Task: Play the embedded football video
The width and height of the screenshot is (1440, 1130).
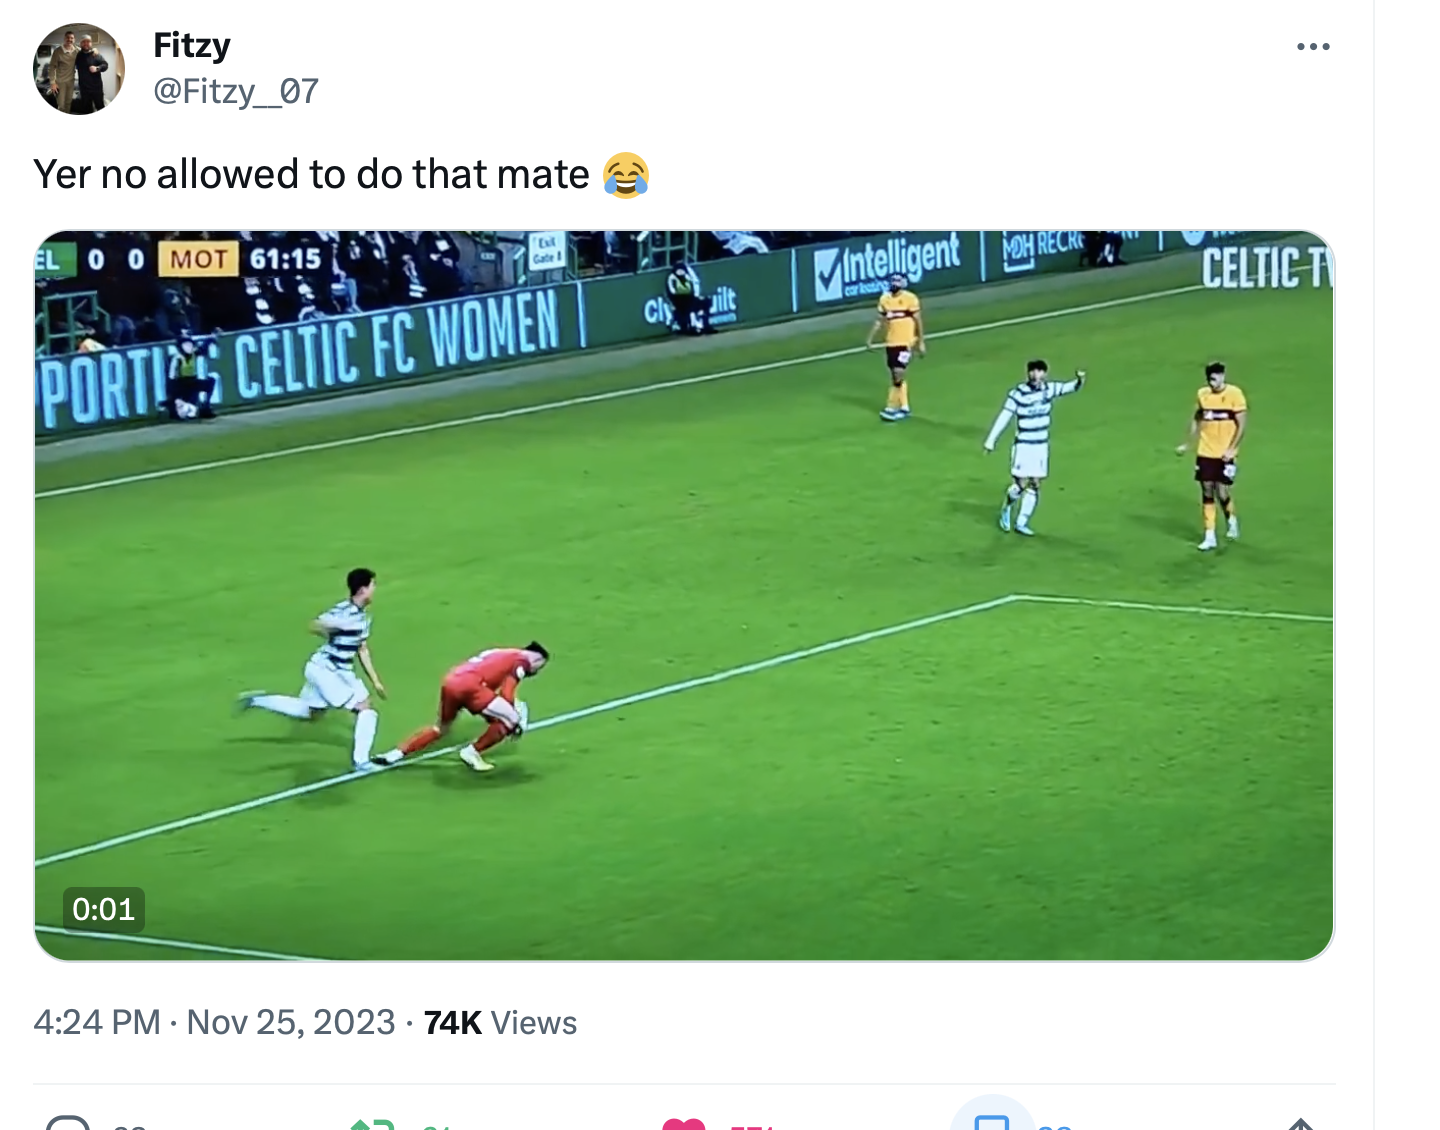Action: pyautogui.click(x=684, y=596)
